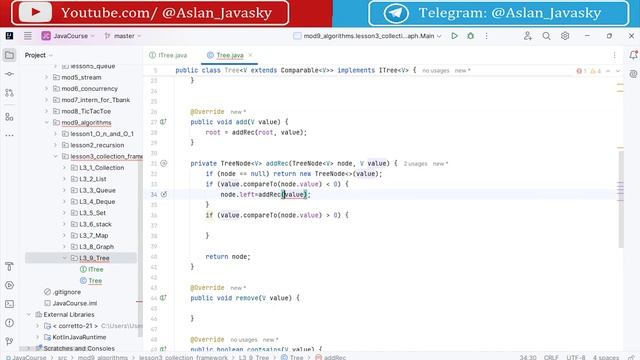Select the L3_2_List package
This screenshot has height=360, width=640.
(93, 179)
